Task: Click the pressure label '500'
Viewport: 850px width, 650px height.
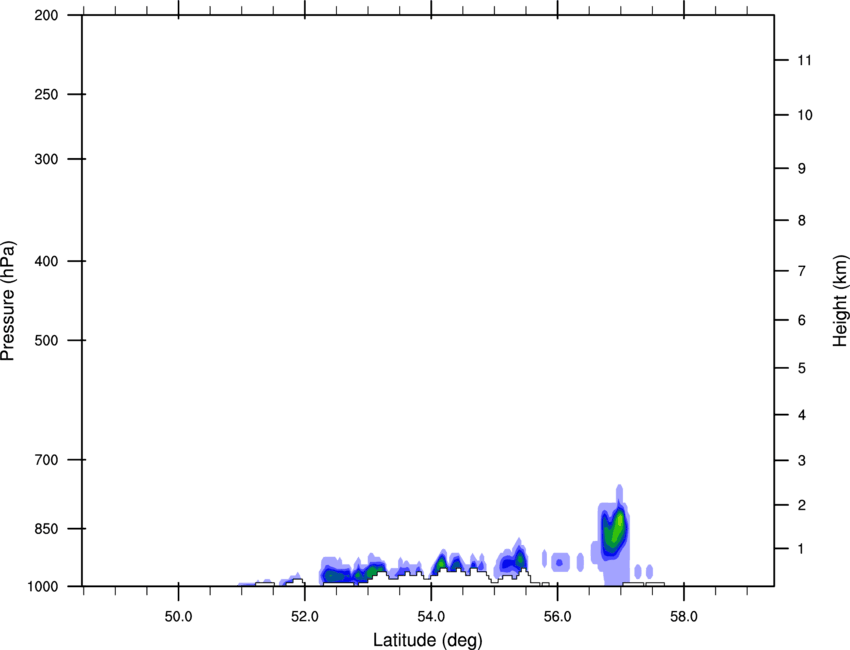Action: (46, 340)
